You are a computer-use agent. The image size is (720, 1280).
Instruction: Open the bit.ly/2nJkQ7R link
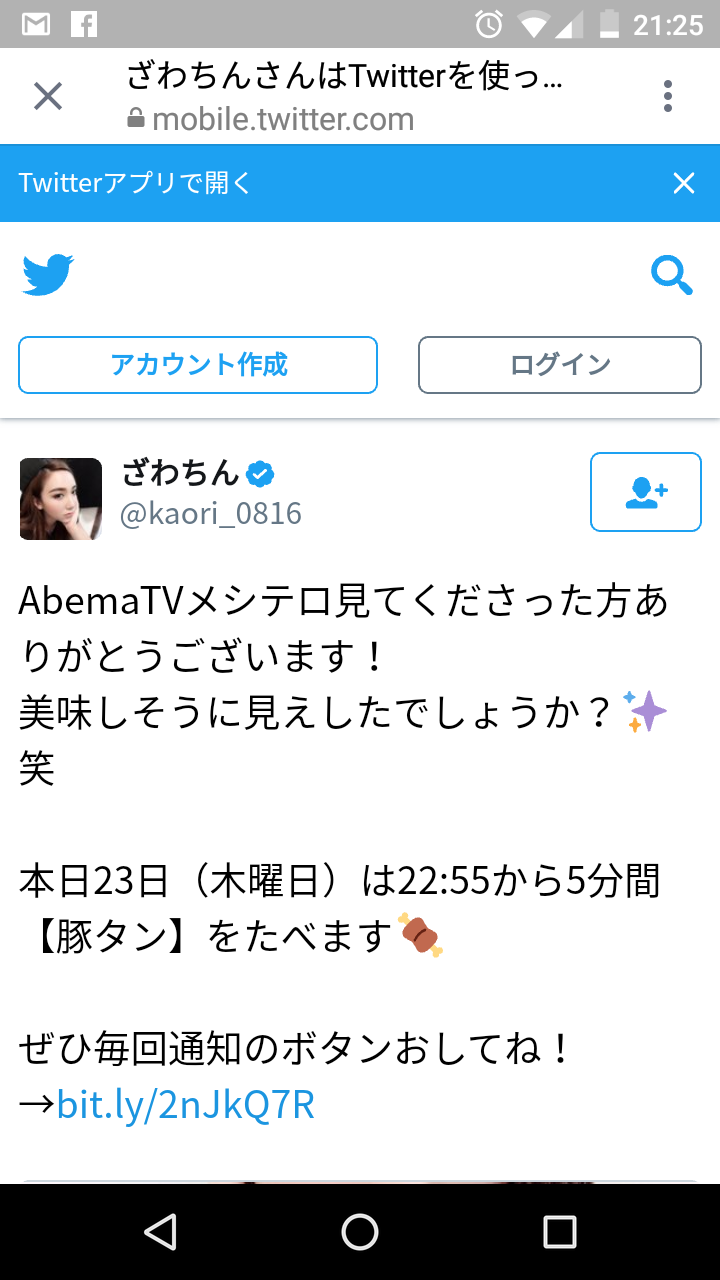click(186, 1105)
